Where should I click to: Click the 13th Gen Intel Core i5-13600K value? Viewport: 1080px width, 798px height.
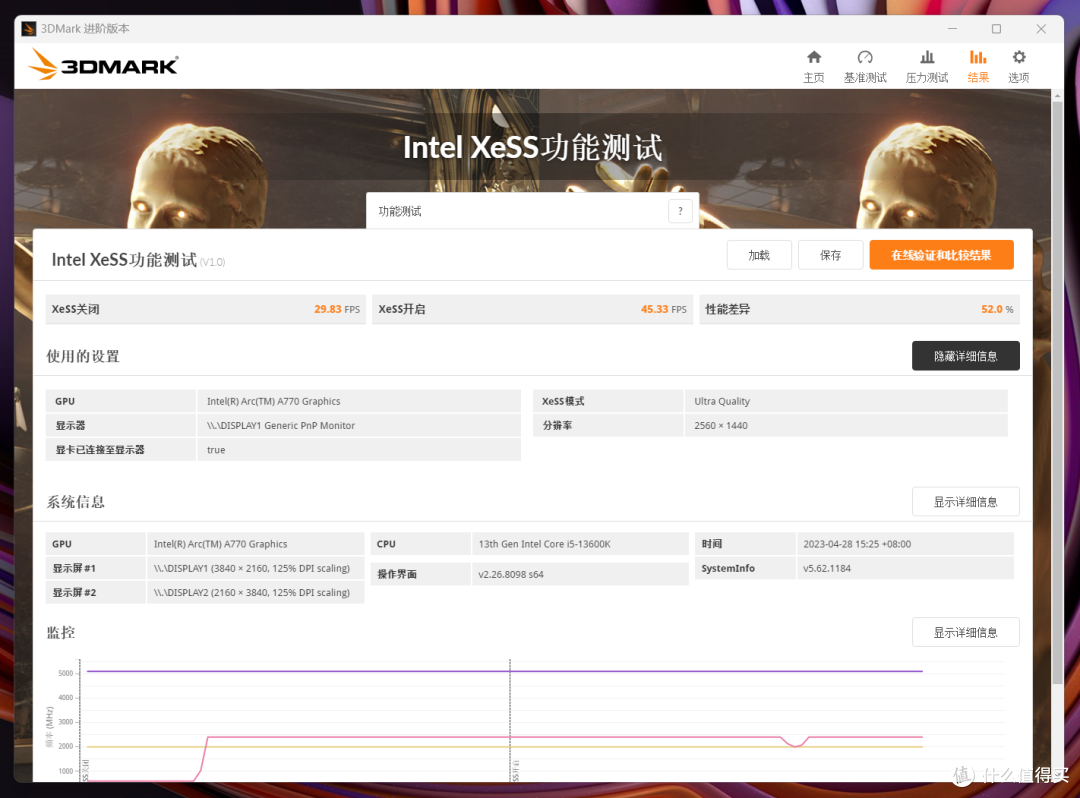[544, 544]
